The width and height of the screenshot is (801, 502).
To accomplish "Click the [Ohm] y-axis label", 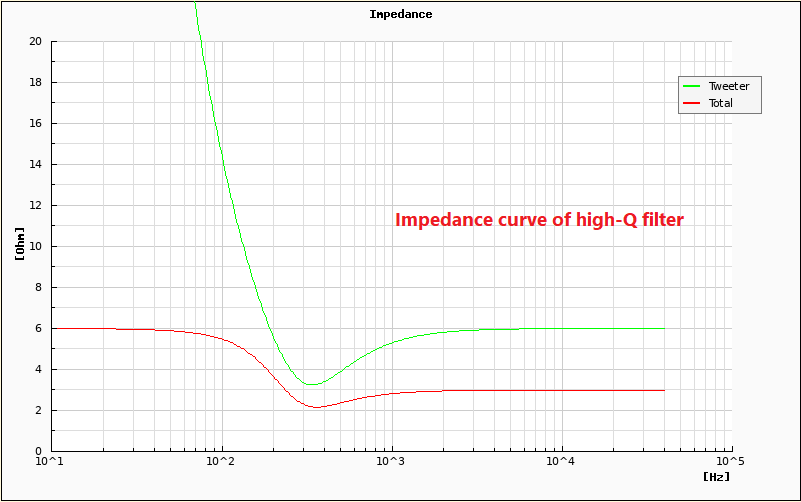I will click(20, 245).
